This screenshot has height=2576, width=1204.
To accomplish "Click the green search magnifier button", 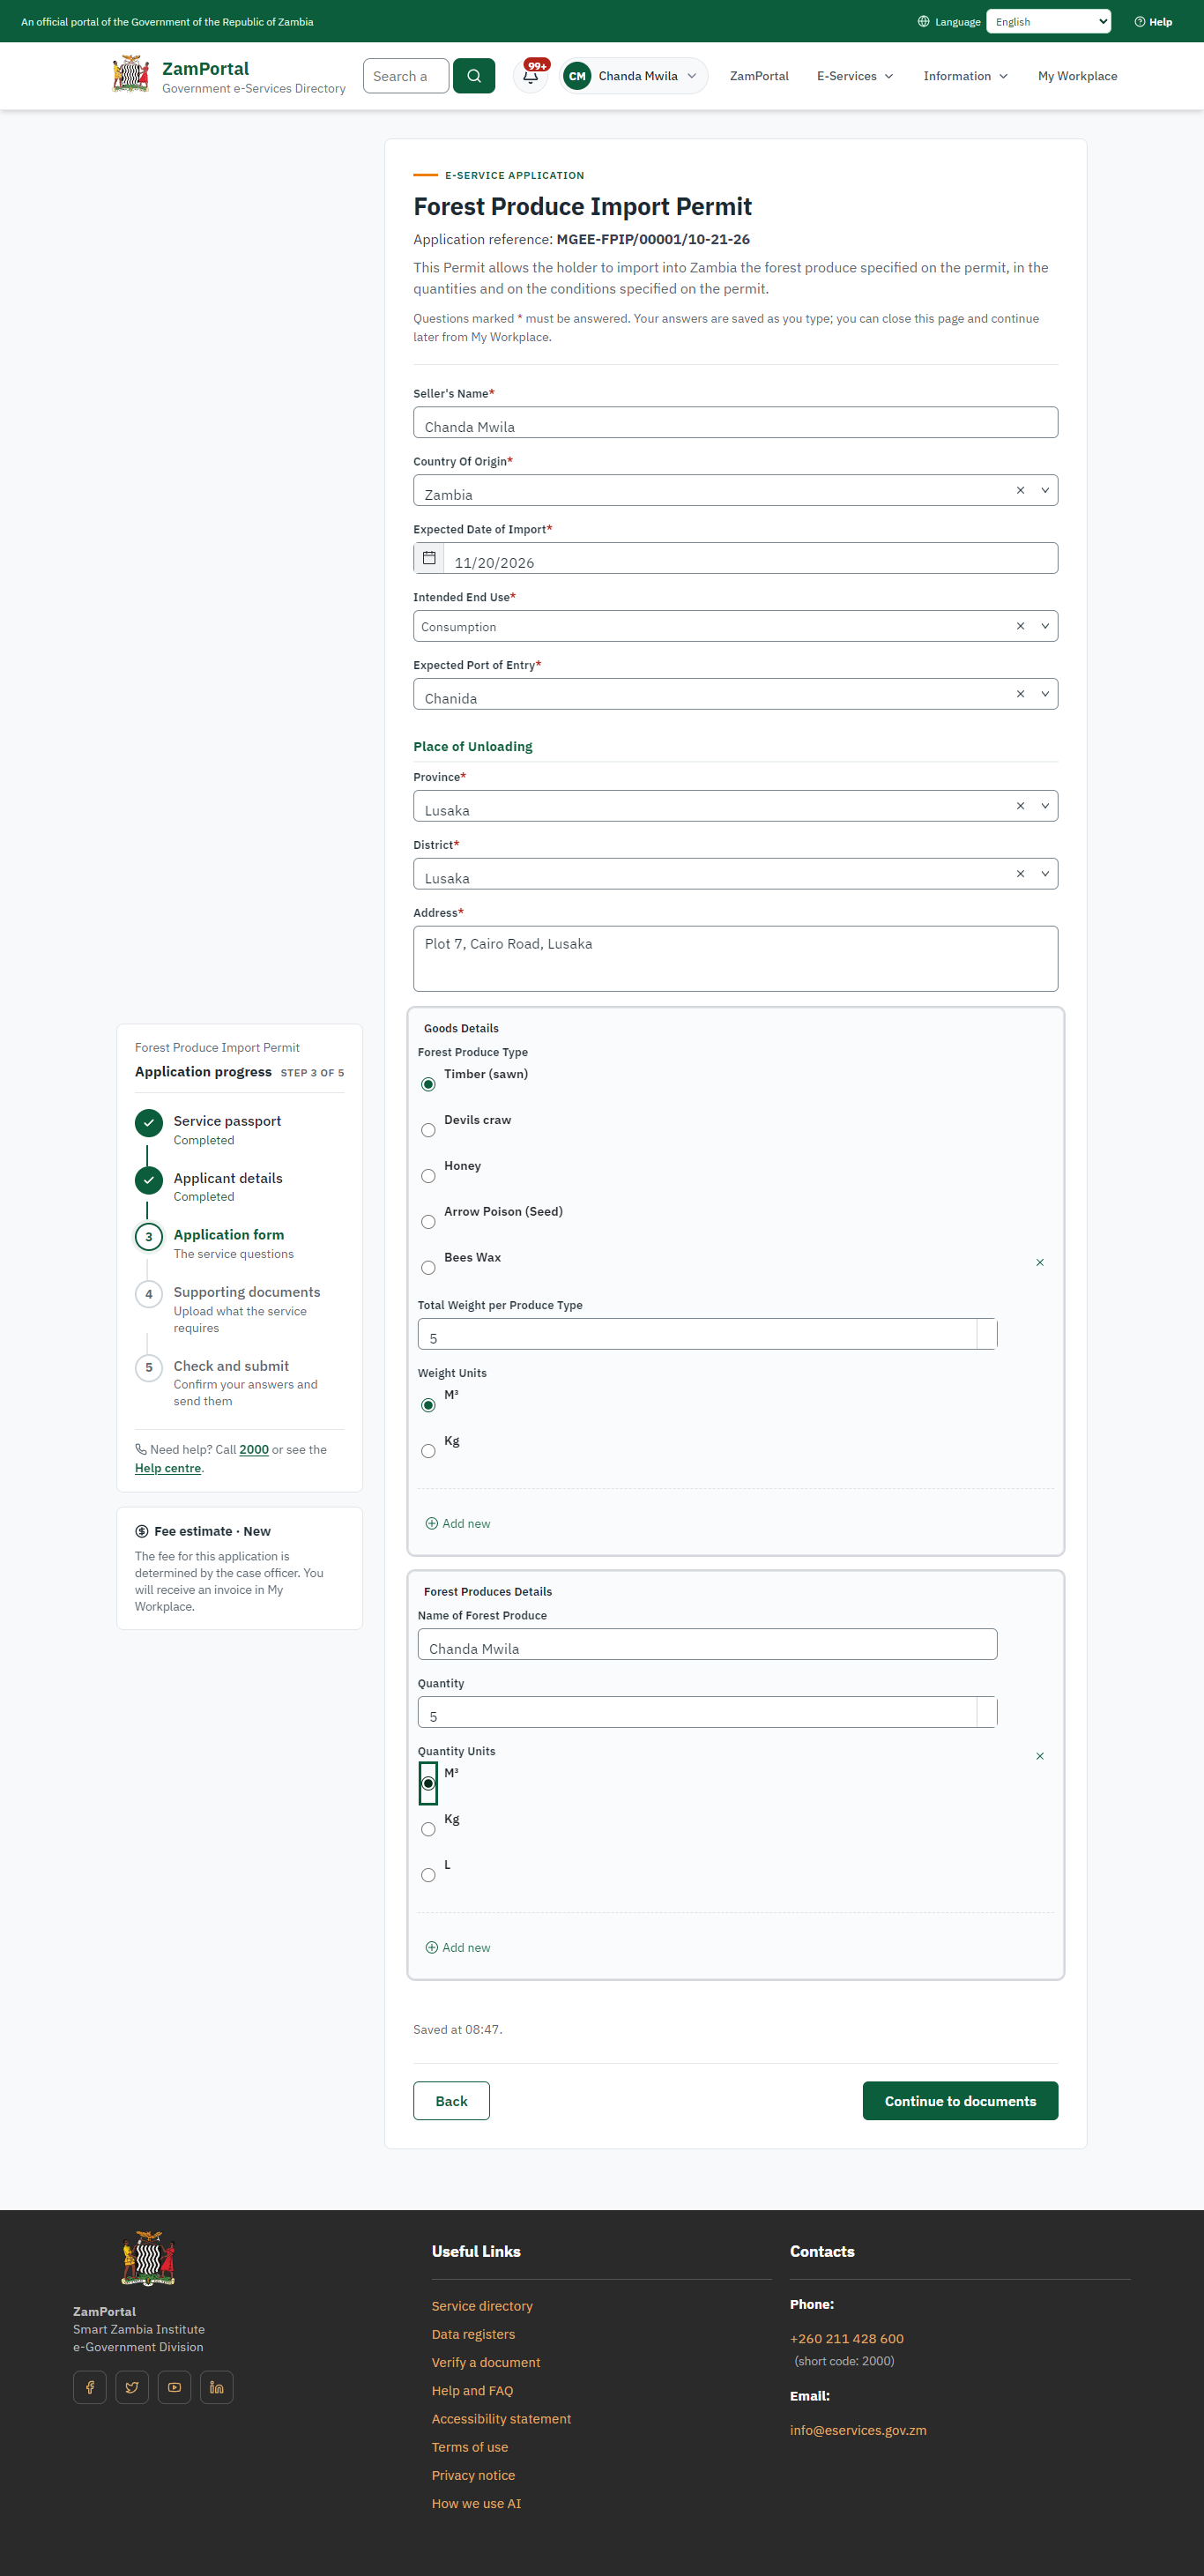I will point(473,76).
